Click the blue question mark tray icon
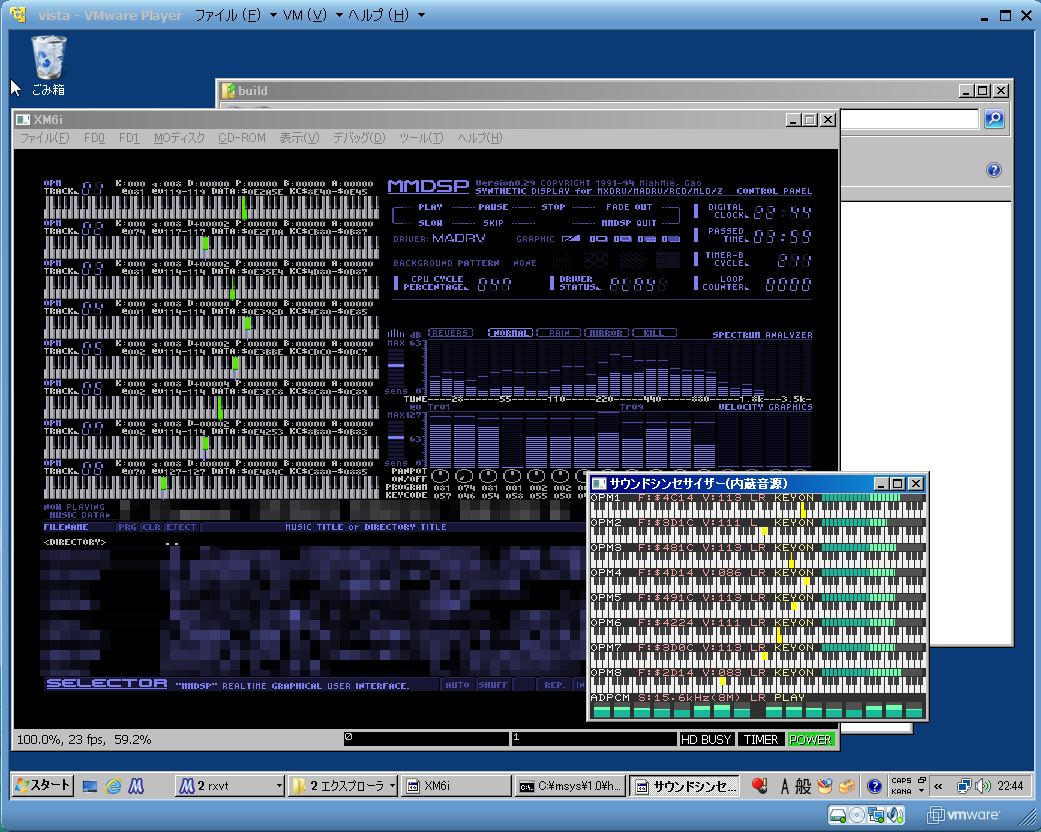The image size is (1041, 832). tap(874, 787)
